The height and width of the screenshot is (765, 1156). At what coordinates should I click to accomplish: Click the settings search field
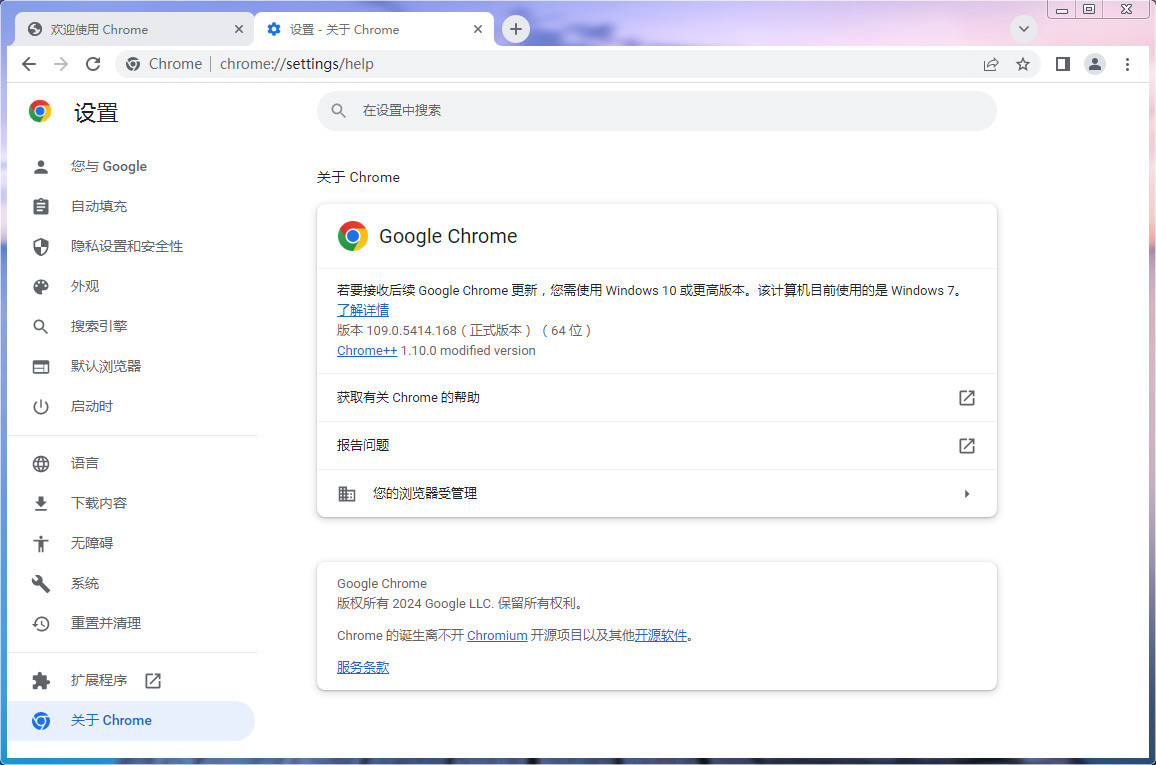[x=655, y=111]
